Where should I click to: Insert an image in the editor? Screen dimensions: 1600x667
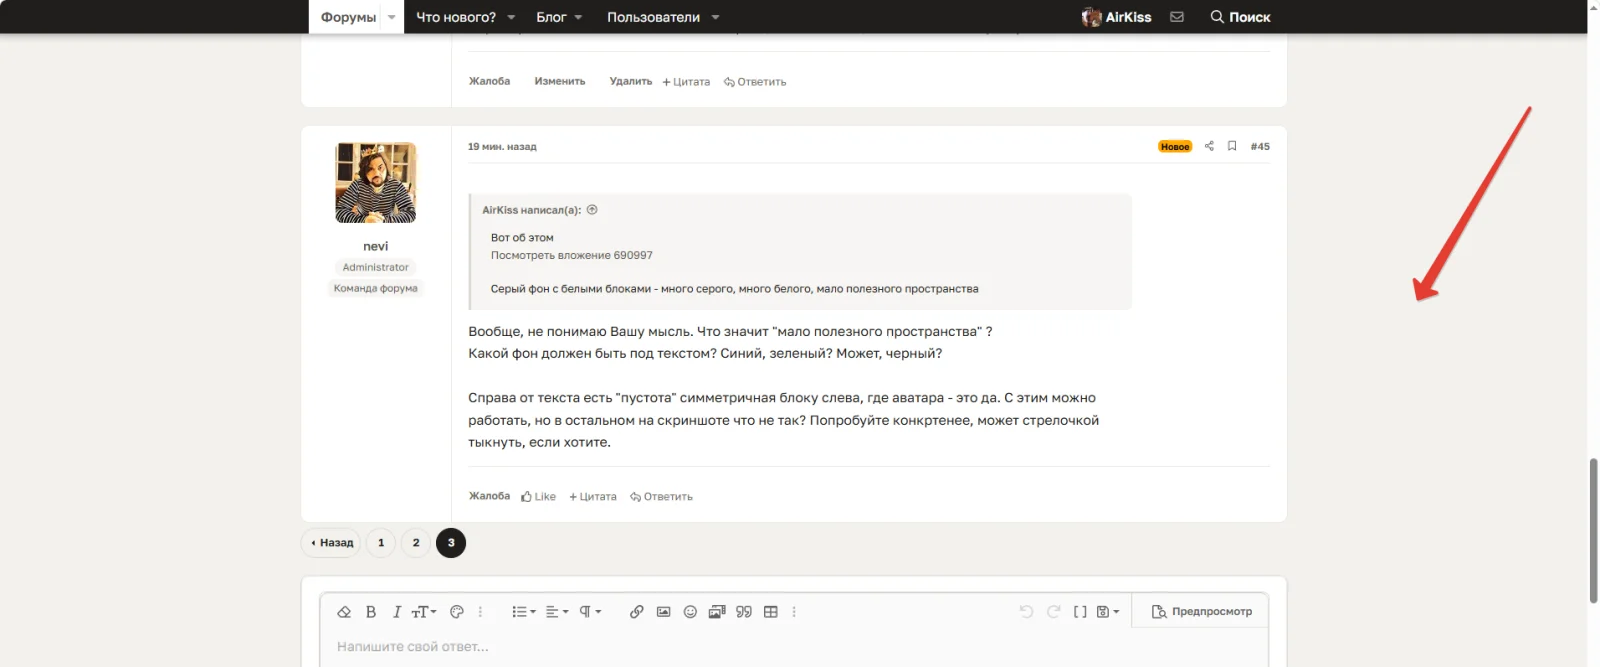(663, 612)
